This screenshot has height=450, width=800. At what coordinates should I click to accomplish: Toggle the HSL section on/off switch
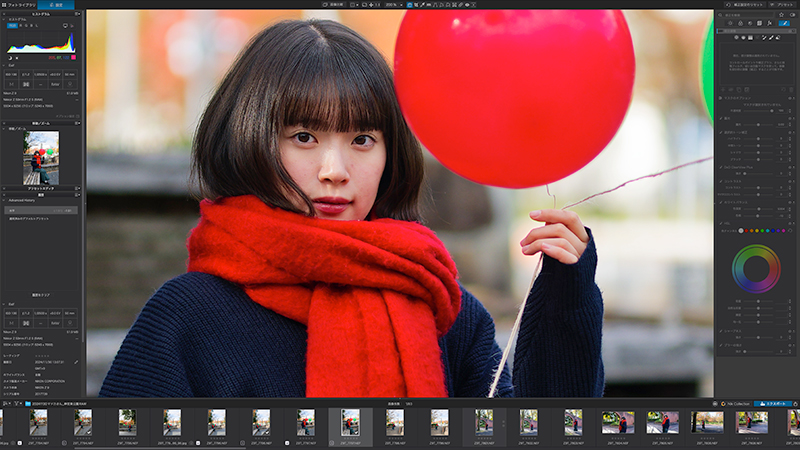point(790,223)
